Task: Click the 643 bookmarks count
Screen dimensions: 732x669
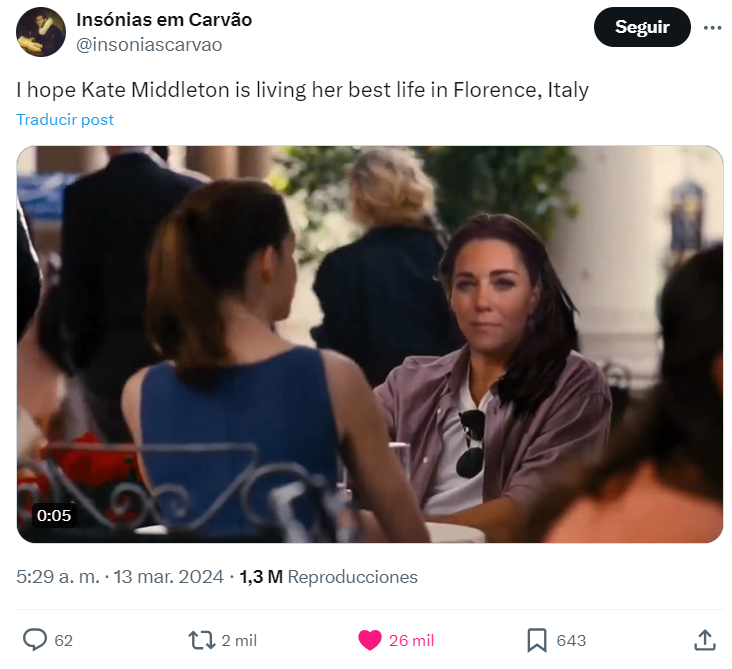Action: 571,641
